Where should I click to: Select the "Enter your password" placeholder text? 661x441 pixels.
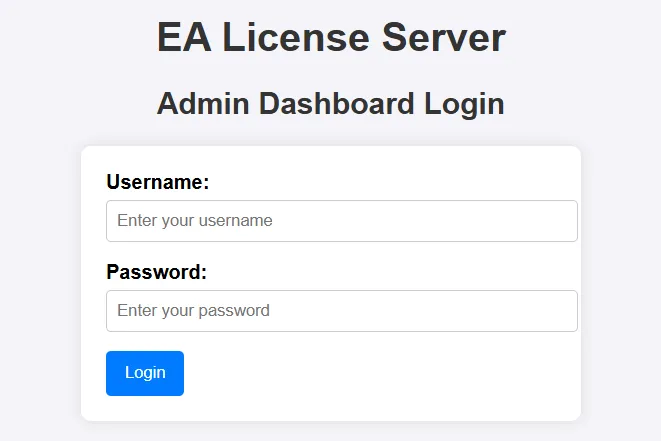tap(193, 311)
